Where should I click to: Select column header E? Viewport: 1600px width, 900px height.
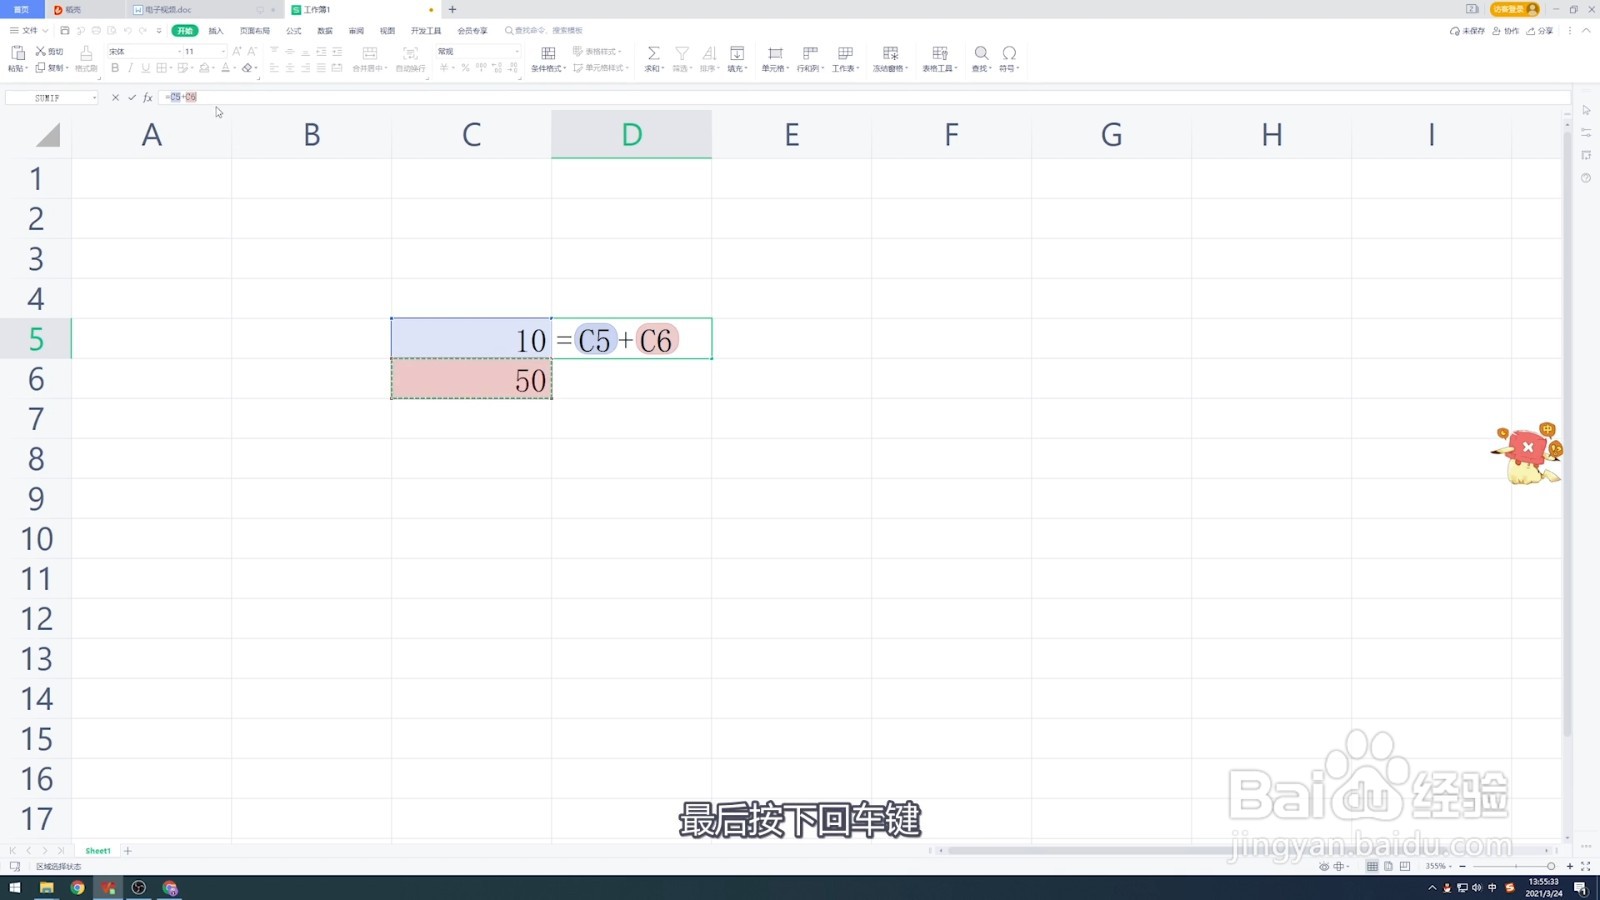791,135
